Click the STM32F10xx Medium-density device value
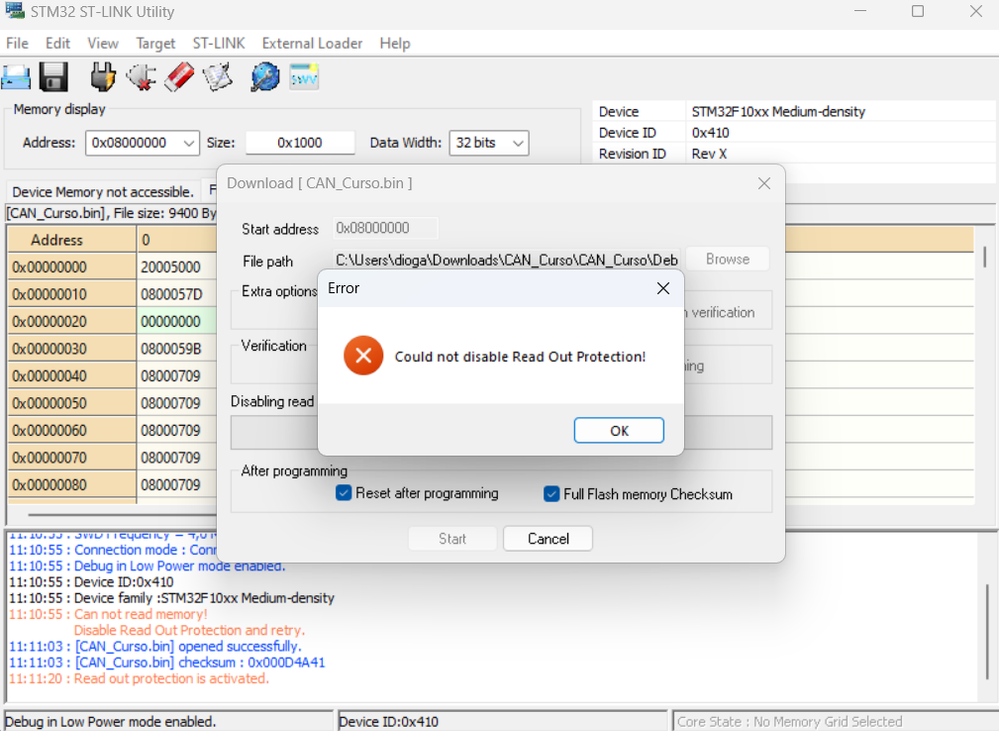999x731 pixels. (x=778, y=112)
